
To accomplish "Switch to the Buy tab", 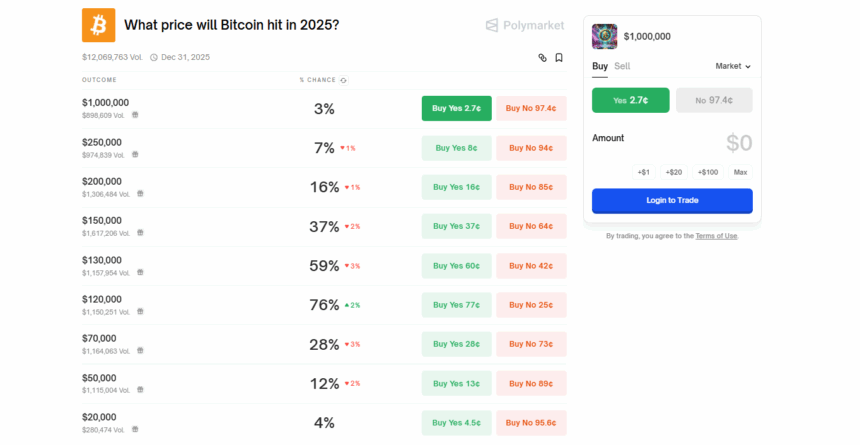I will (x=600, y=66).
